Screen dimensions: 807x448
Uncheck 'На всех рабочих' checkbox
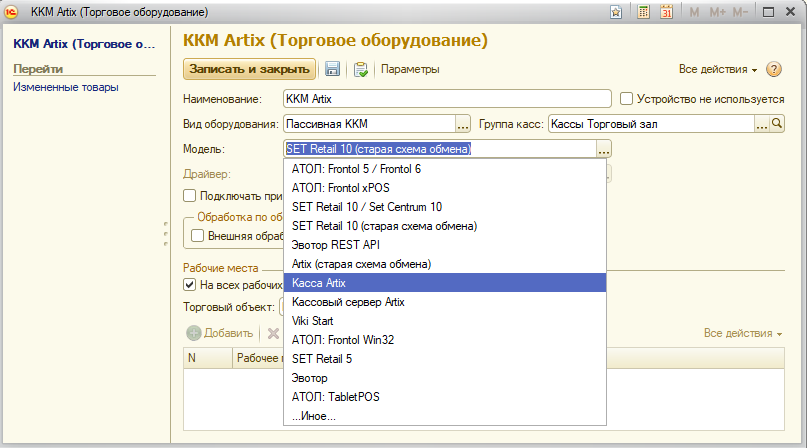189,284
